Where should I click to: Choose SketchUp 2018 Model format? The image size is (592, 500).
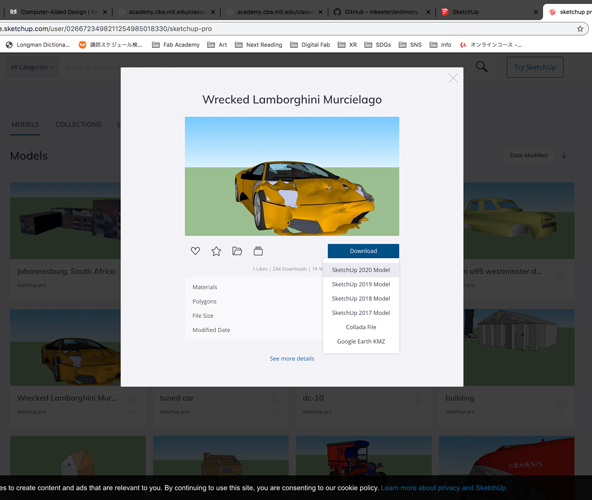coord(361,299)
